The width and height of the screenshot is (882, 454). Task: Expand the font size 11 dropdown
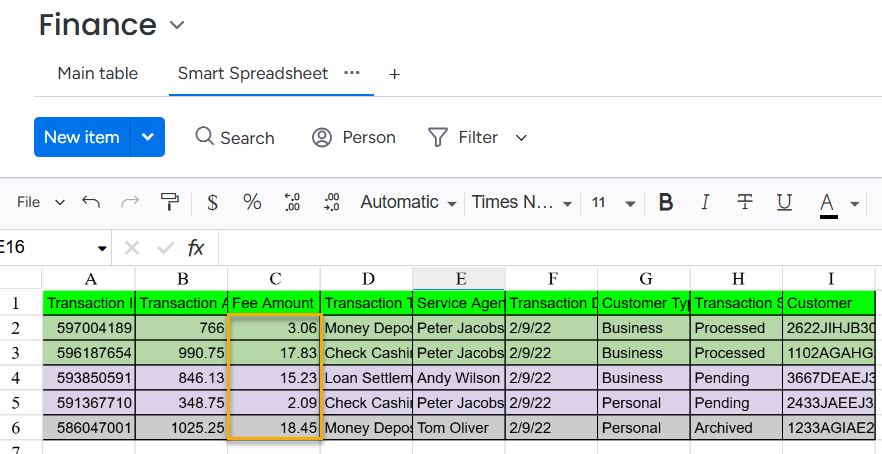coord(613,202)
